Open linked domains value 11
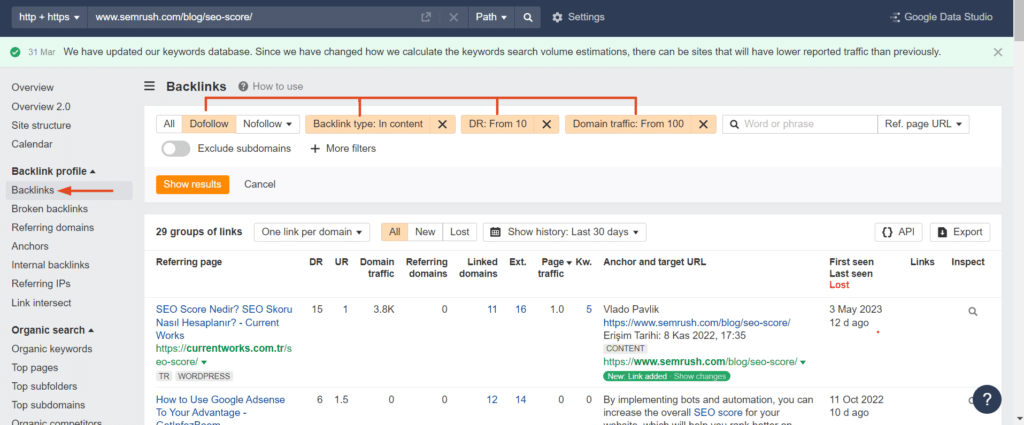Image resolution: width=1024 pixels, height=425 pixels. coord(492,309)
